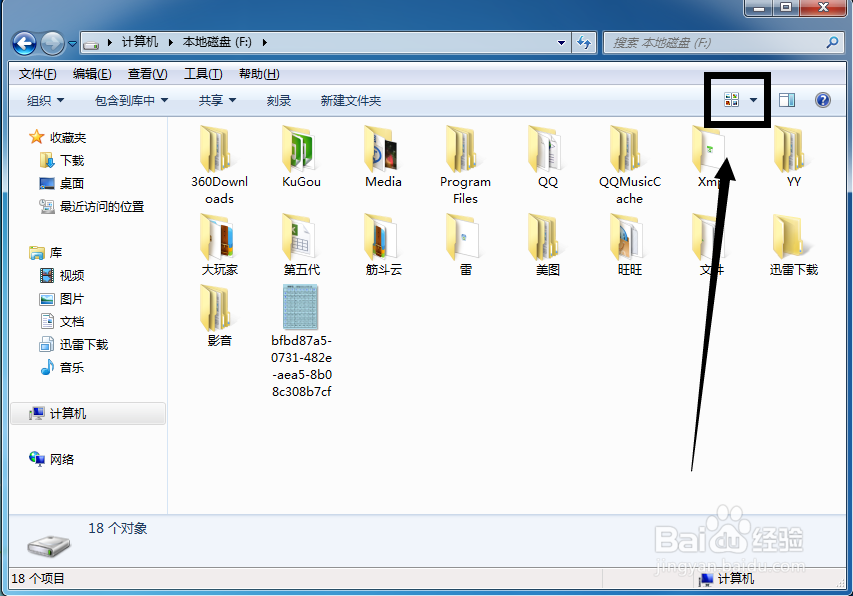The width and height of the screenshot is (853, 596).
Task: Open the 文件(F) menu
Action: point(38,74)
